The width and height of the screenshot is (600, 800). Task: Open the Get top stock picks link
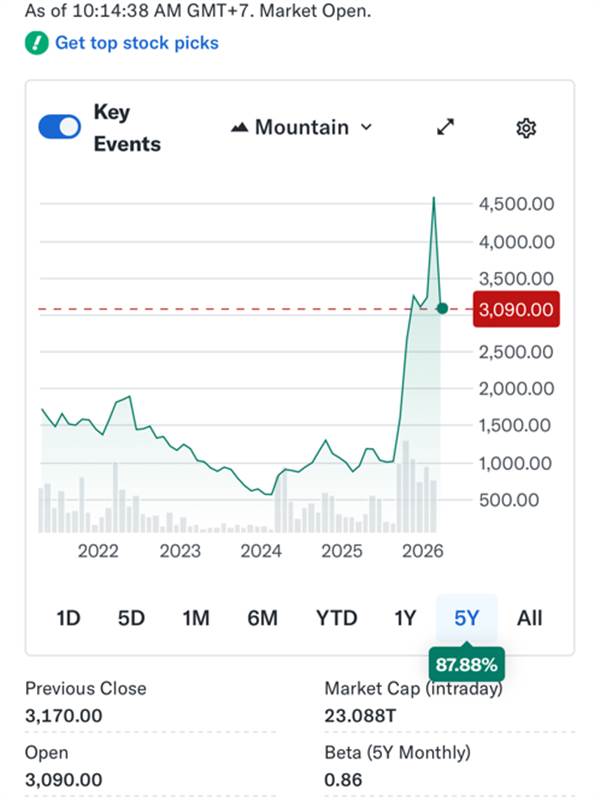(136, 43)
